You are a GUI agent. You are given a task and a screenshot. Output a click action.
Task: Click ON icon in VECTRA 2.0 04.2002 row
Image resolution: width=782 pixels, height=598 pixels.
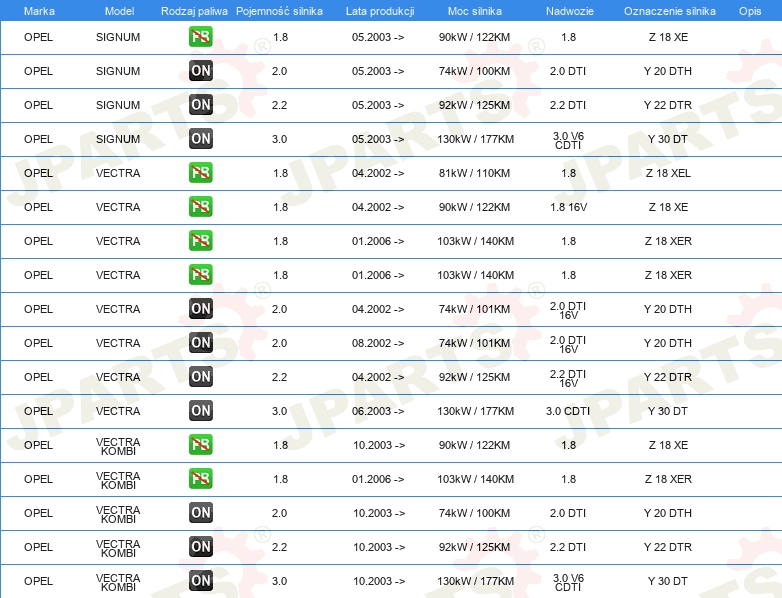tap(200, 309)
